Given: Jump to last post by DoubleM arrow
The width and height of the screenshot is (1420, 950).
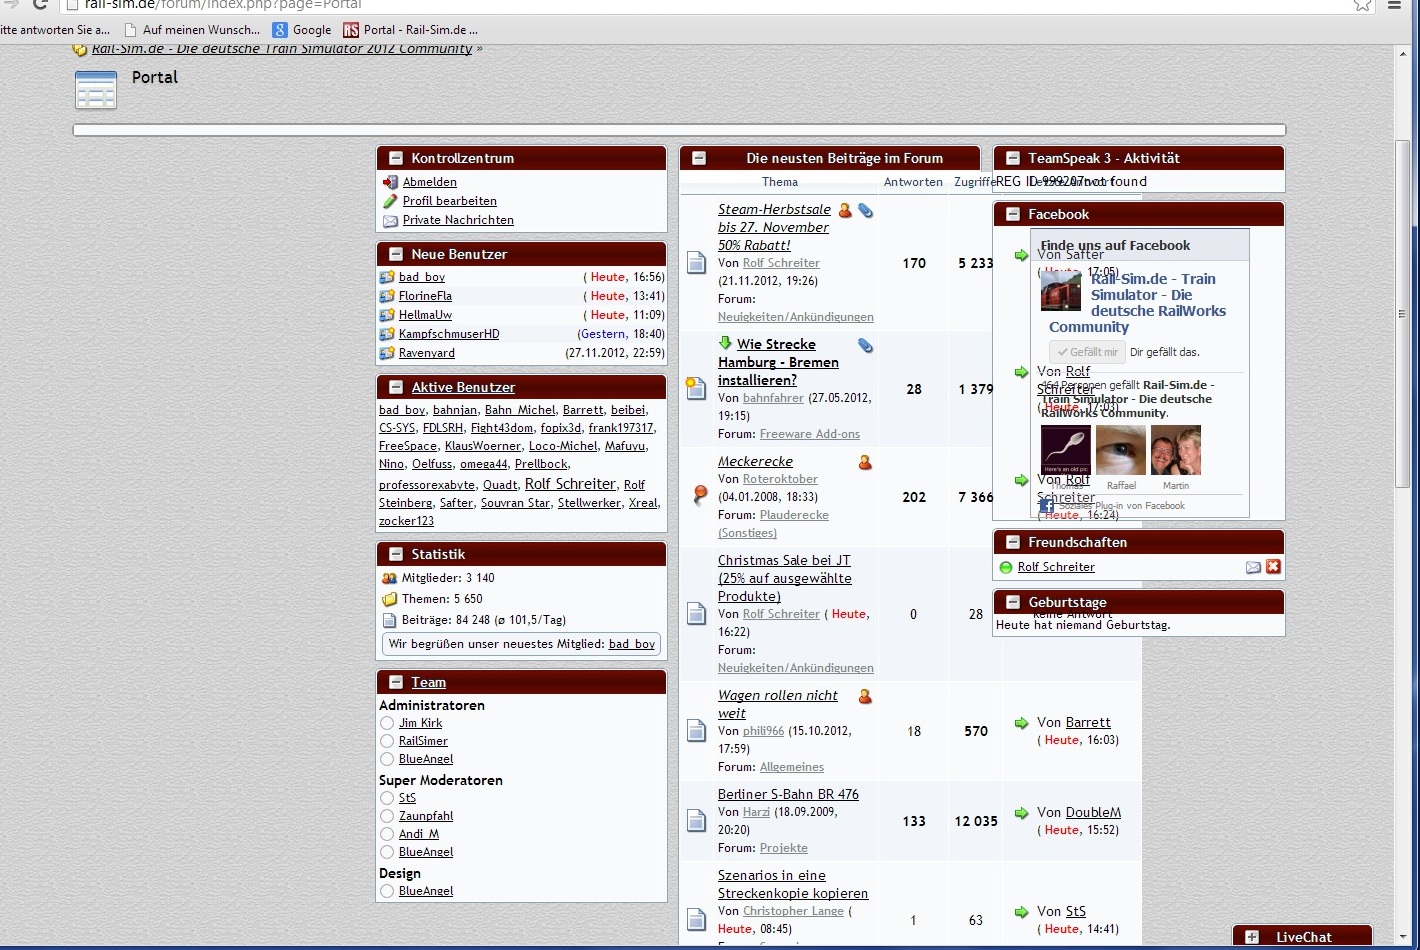Looking at the screenshot, I should [x=1021, y=813].
